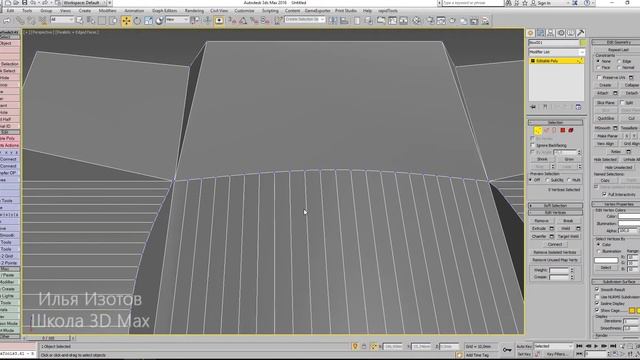This screenshot has height=360, width=640.
Task: Open the Modifiers menu
Action: (x=107, y=11)
